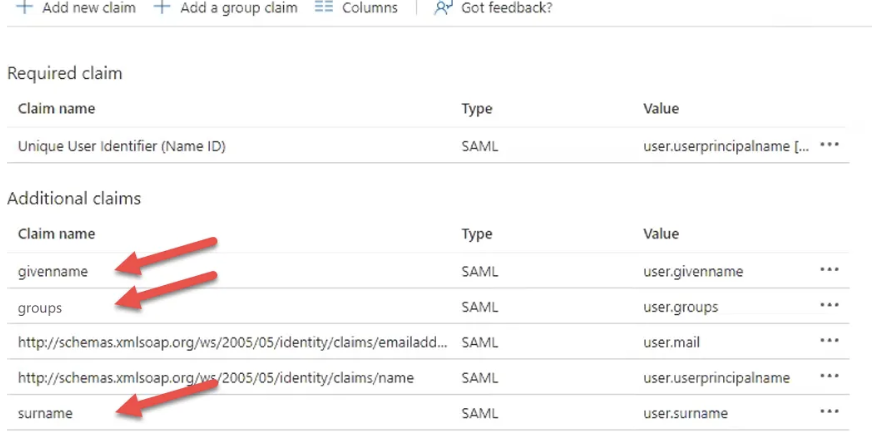Click Value header under Additional claims

(661, 233)
